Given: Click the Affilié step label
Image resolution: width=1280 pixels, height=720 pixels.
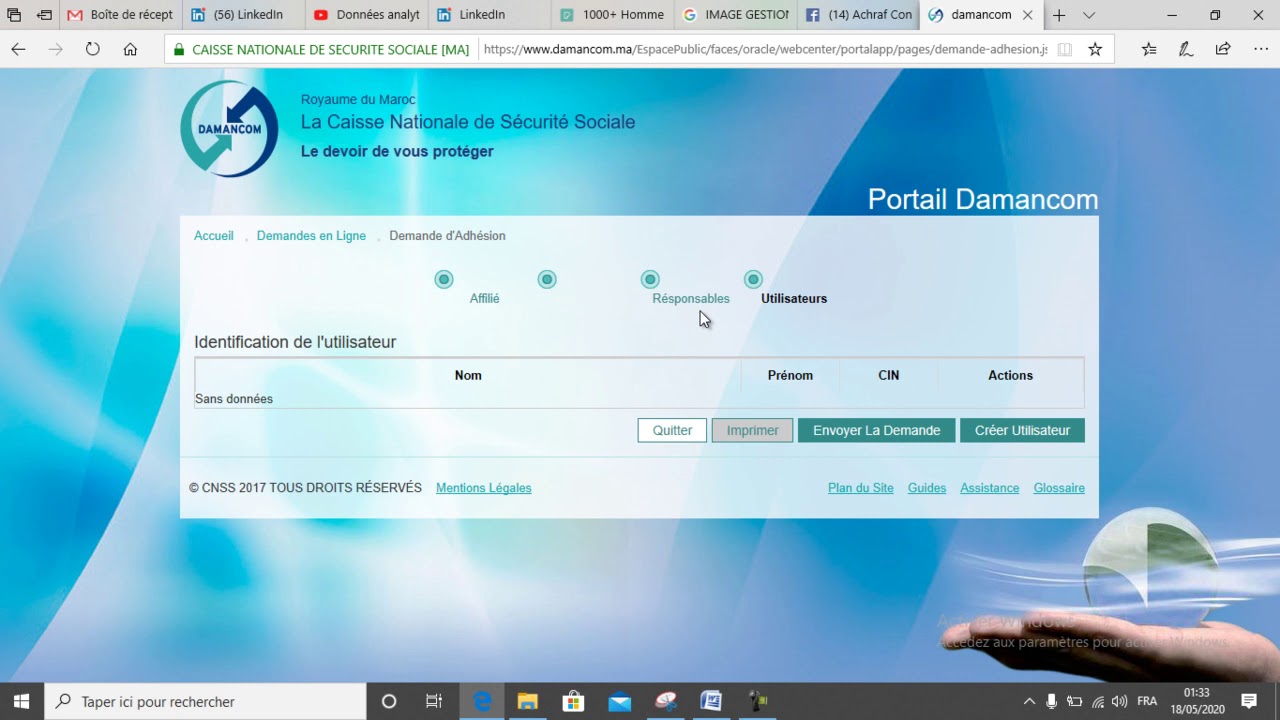Looking at the screenshot, I should [x=485, y=299].
